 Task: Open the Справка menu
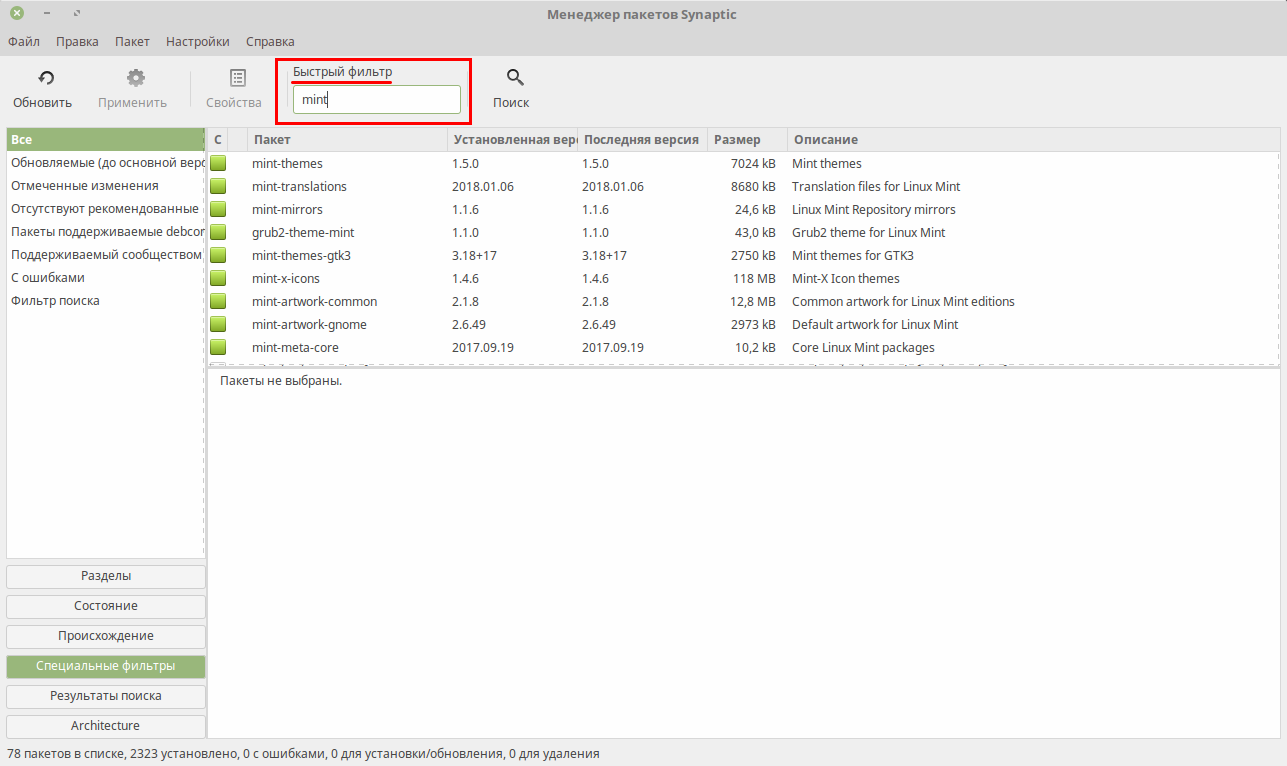pyautogui.click(x=270, y=41)
